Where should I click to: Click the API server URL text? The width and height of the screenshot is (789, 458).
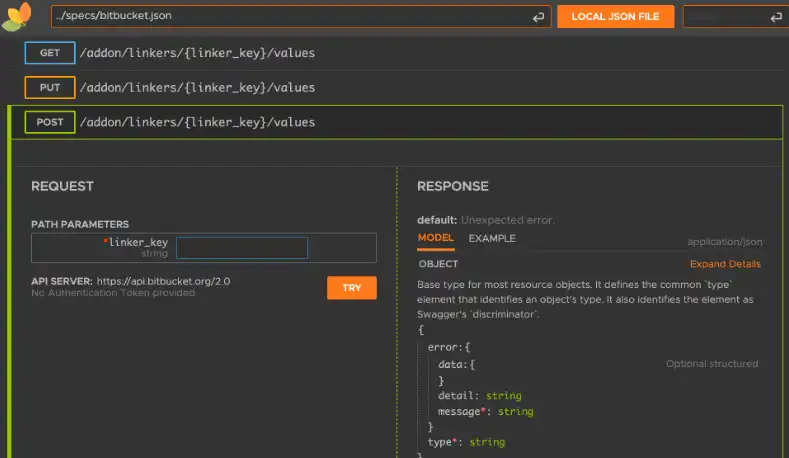tap(164, 281)
